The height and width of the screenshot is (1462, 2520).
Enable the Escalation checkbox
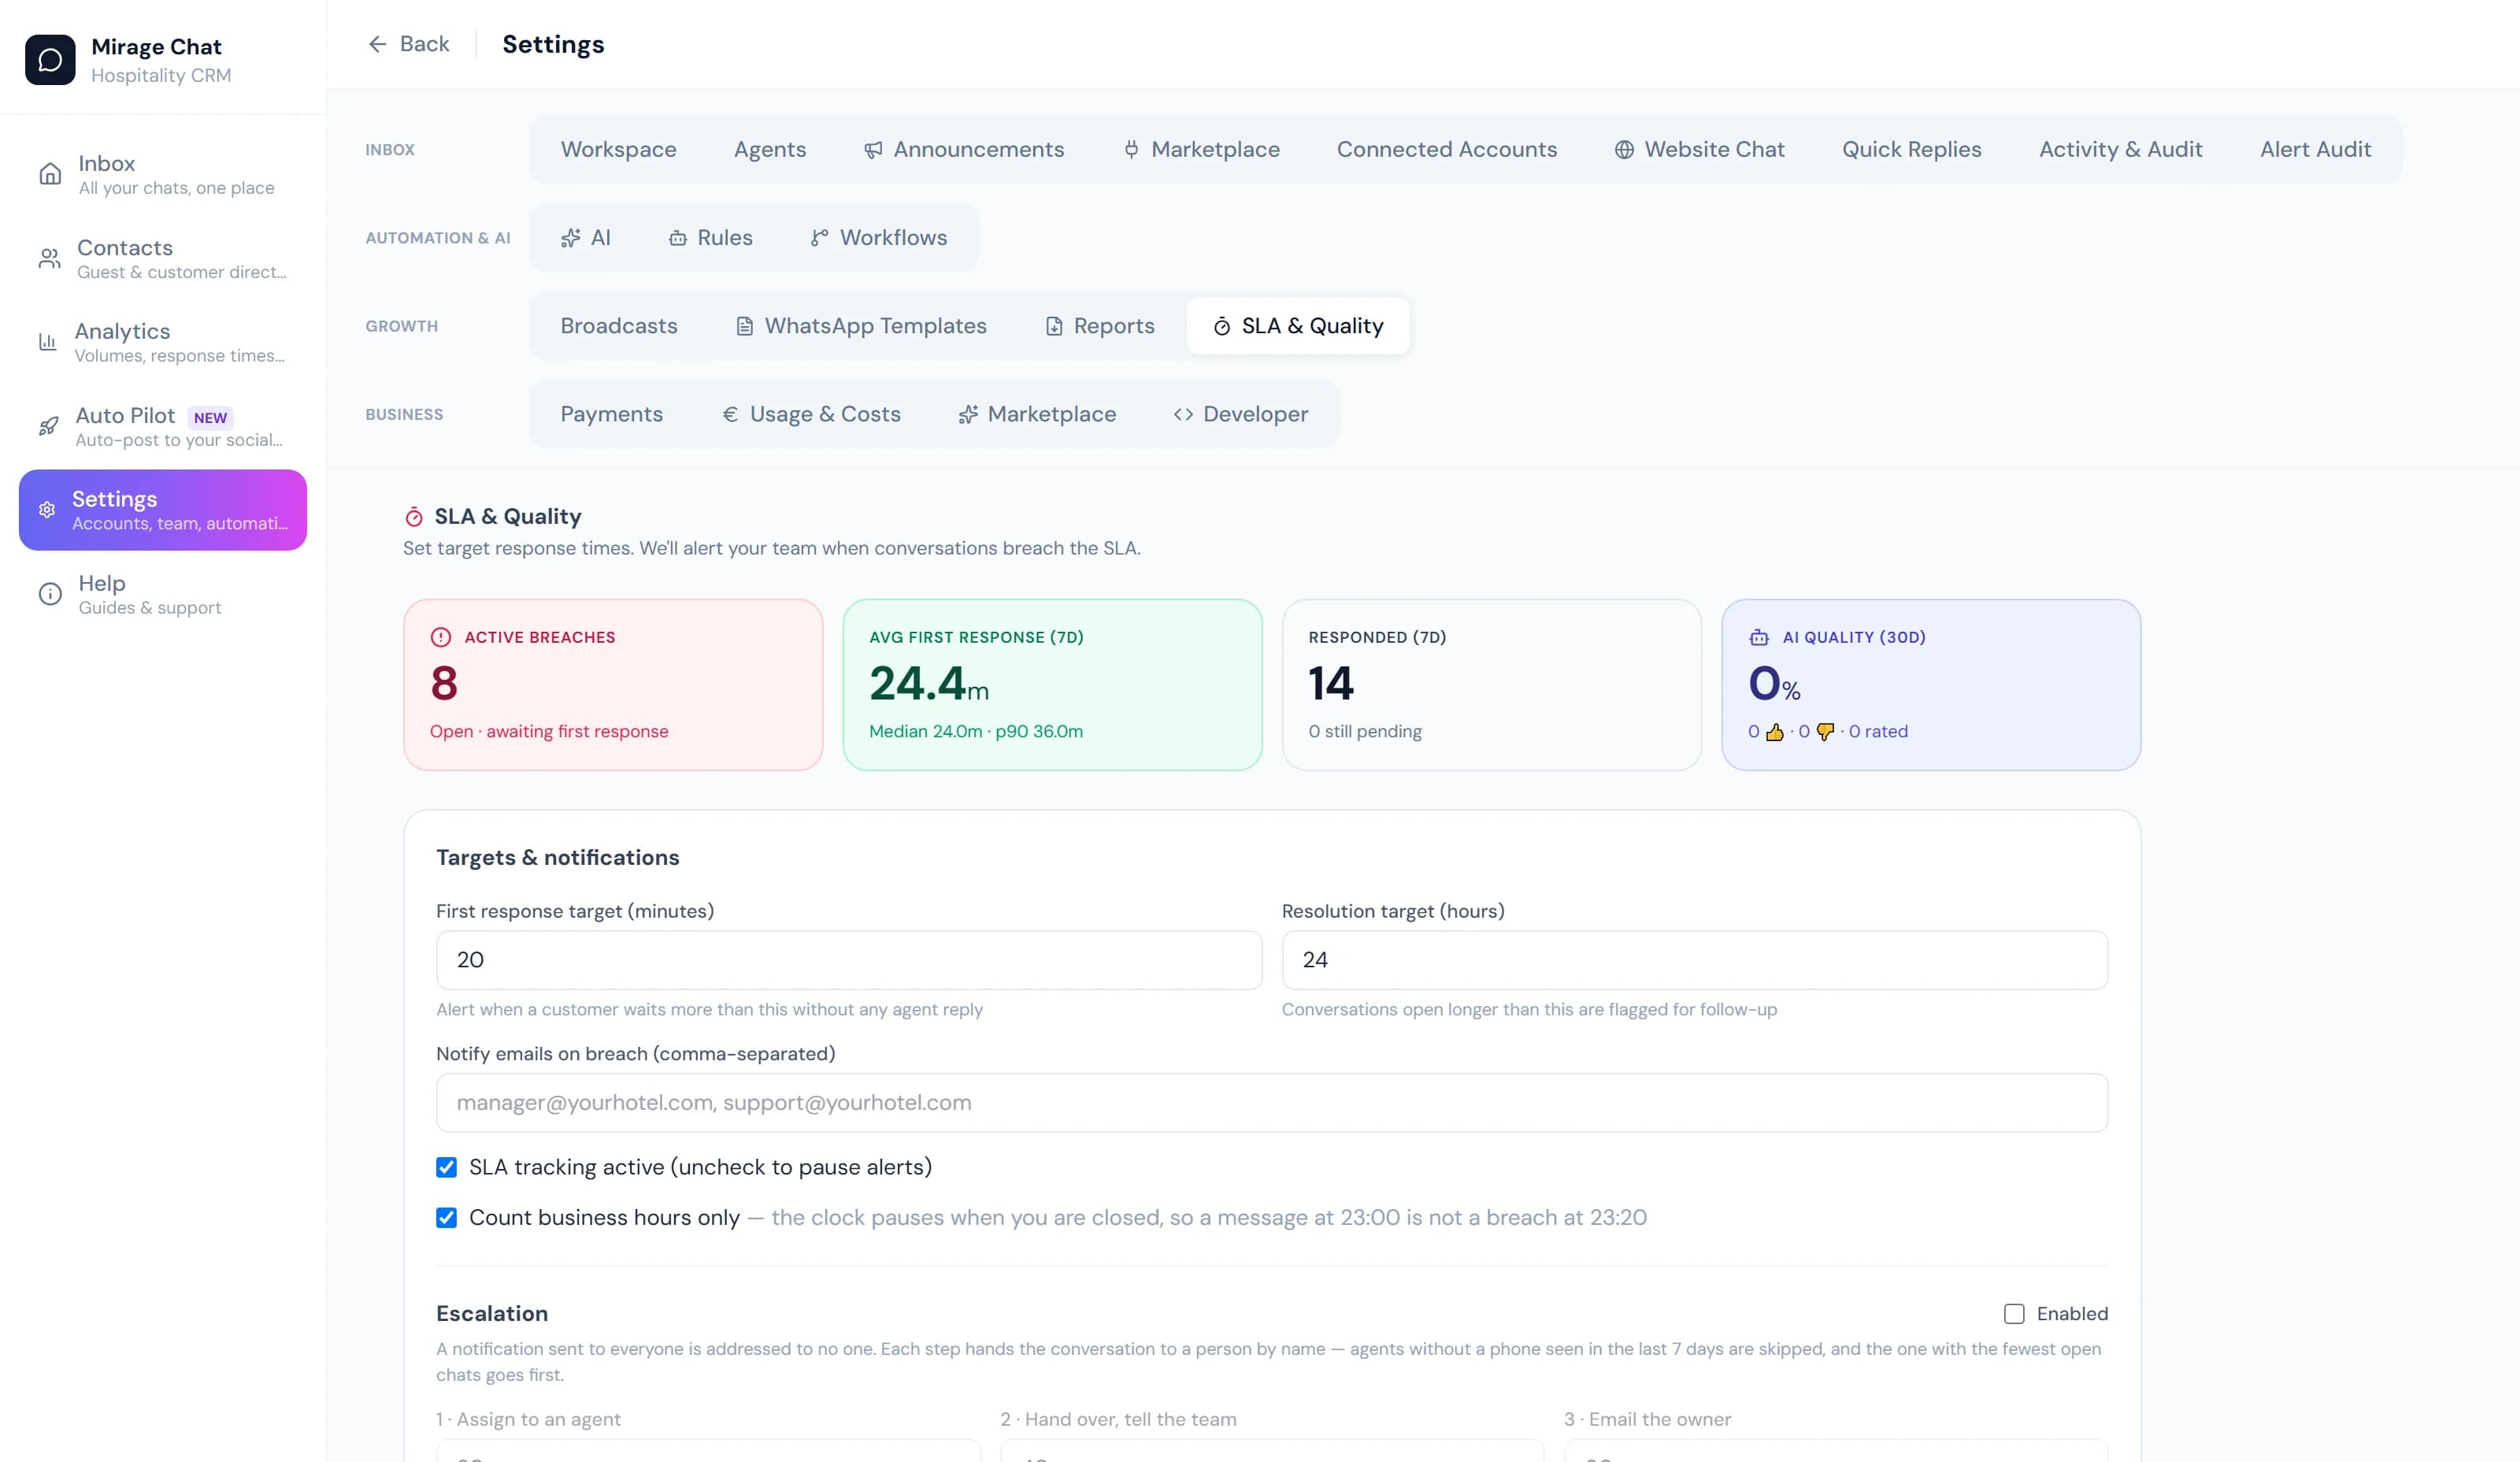(2014, 1313)
